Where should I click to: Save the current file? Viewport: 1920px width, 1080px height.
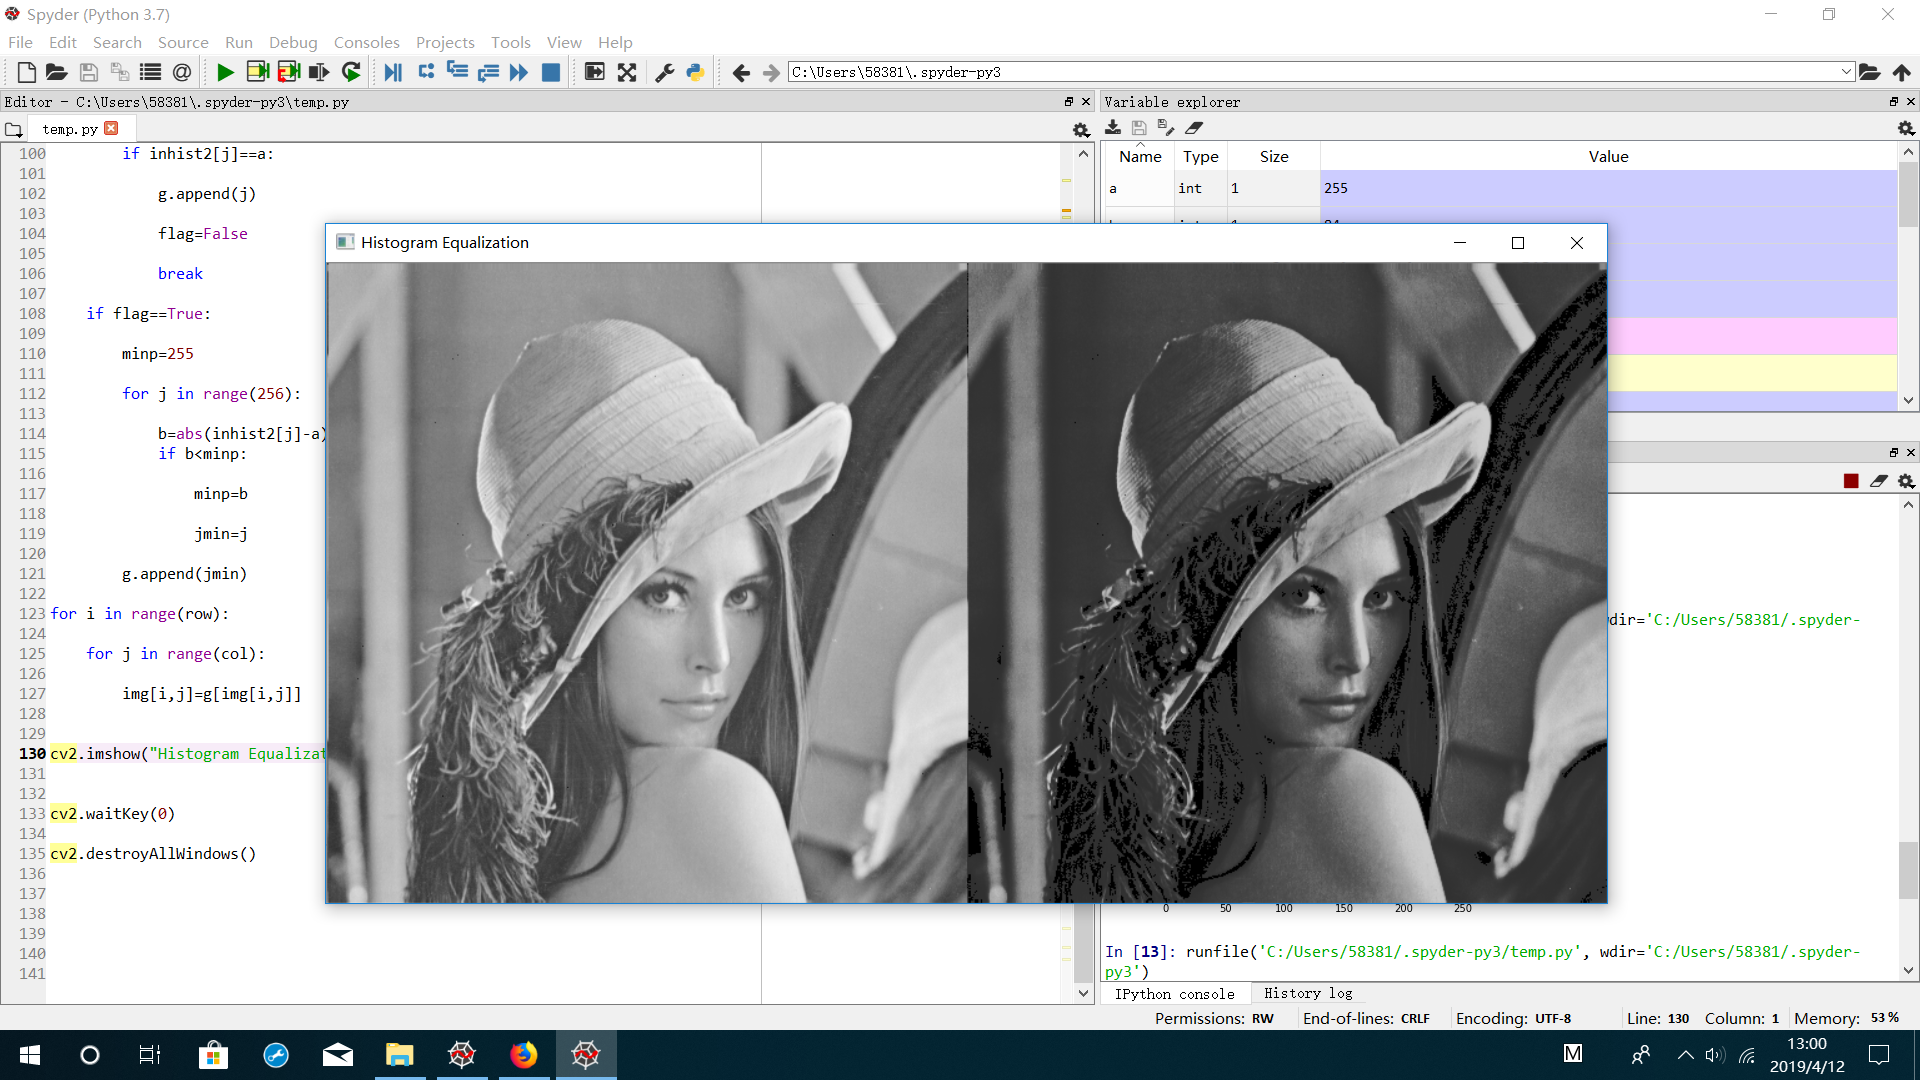click(x=88, y=72)
